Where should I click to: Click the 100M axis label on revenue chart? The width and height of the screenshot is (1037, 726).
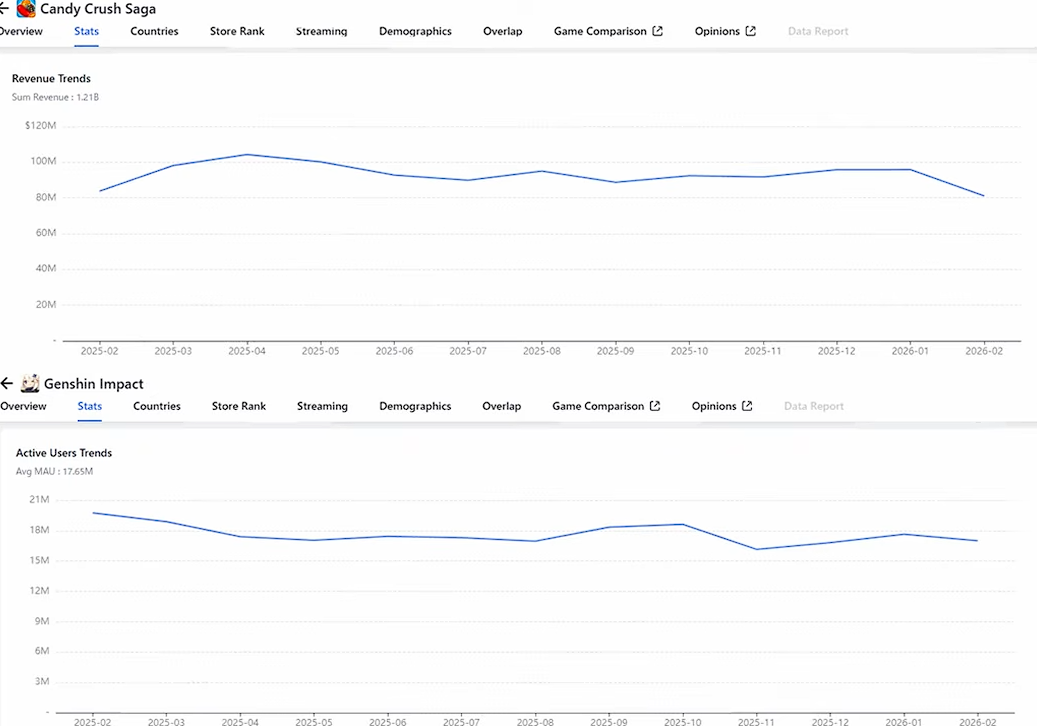[x=43, y=161]
